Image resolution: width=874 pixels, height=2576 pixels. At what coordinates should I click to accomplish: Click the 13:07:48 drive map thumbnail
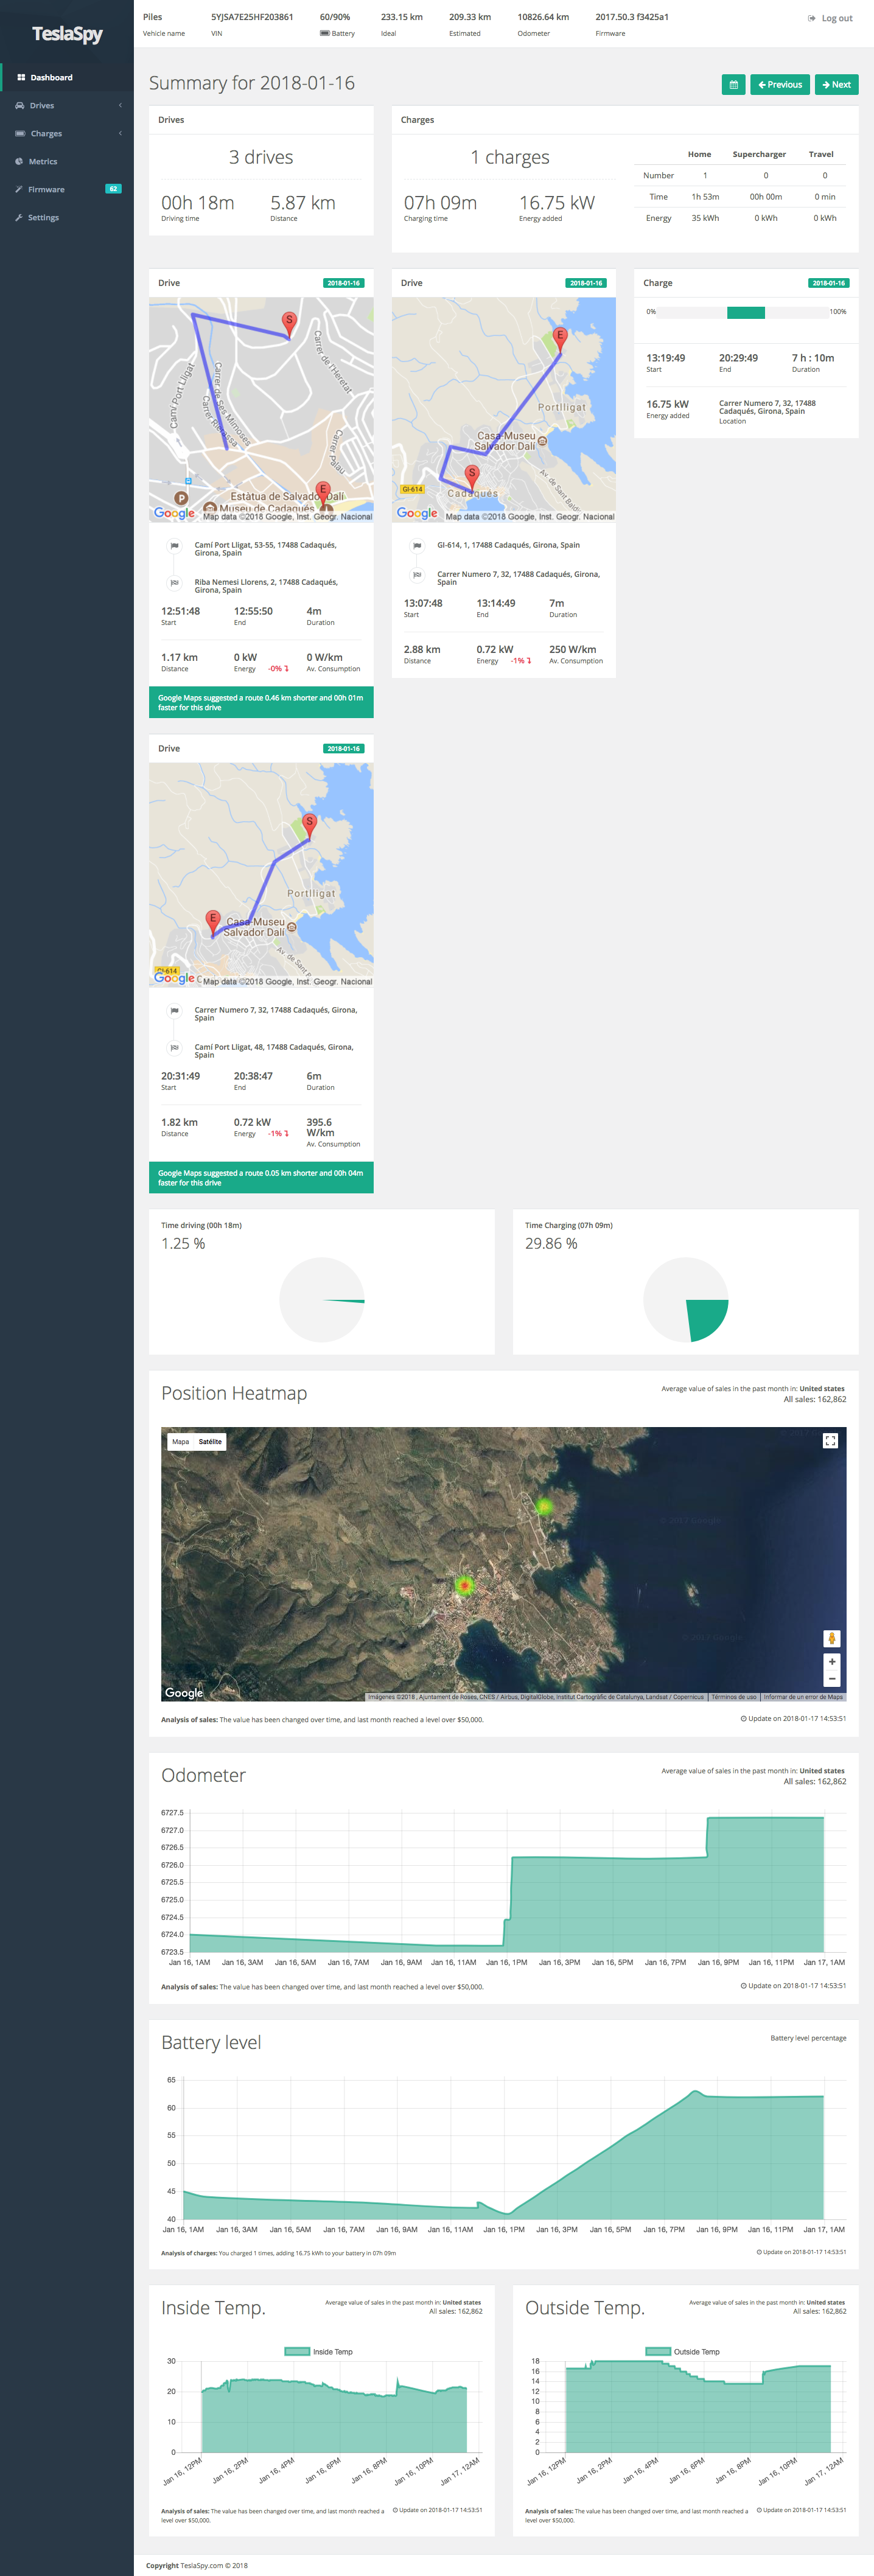[504, 410]
